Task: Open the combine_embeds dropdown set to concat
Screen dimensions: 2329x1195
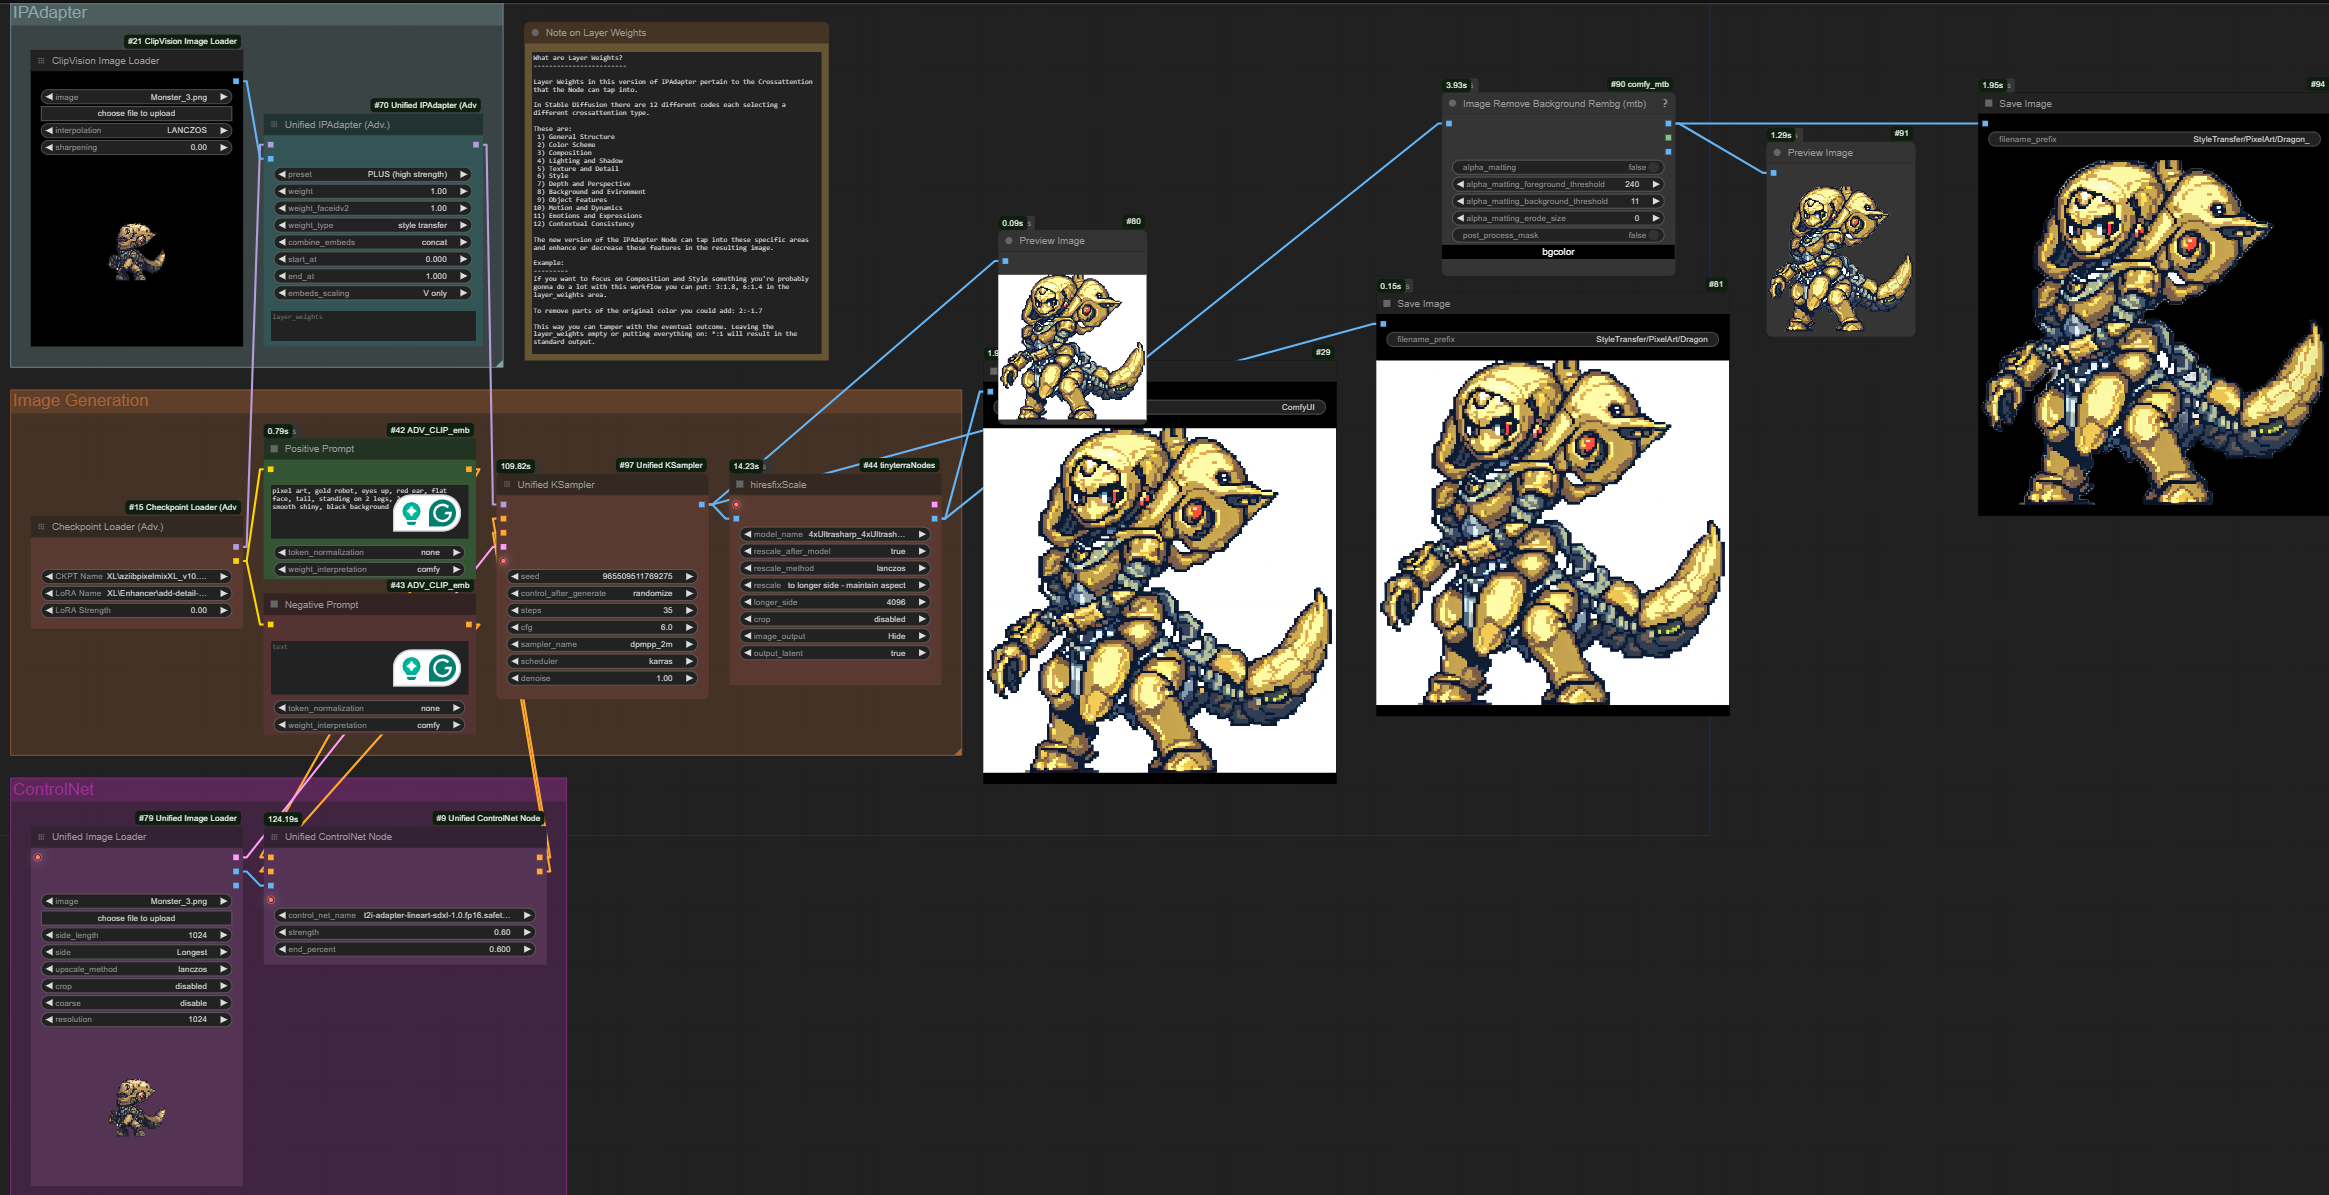Action: coord(373,243)
